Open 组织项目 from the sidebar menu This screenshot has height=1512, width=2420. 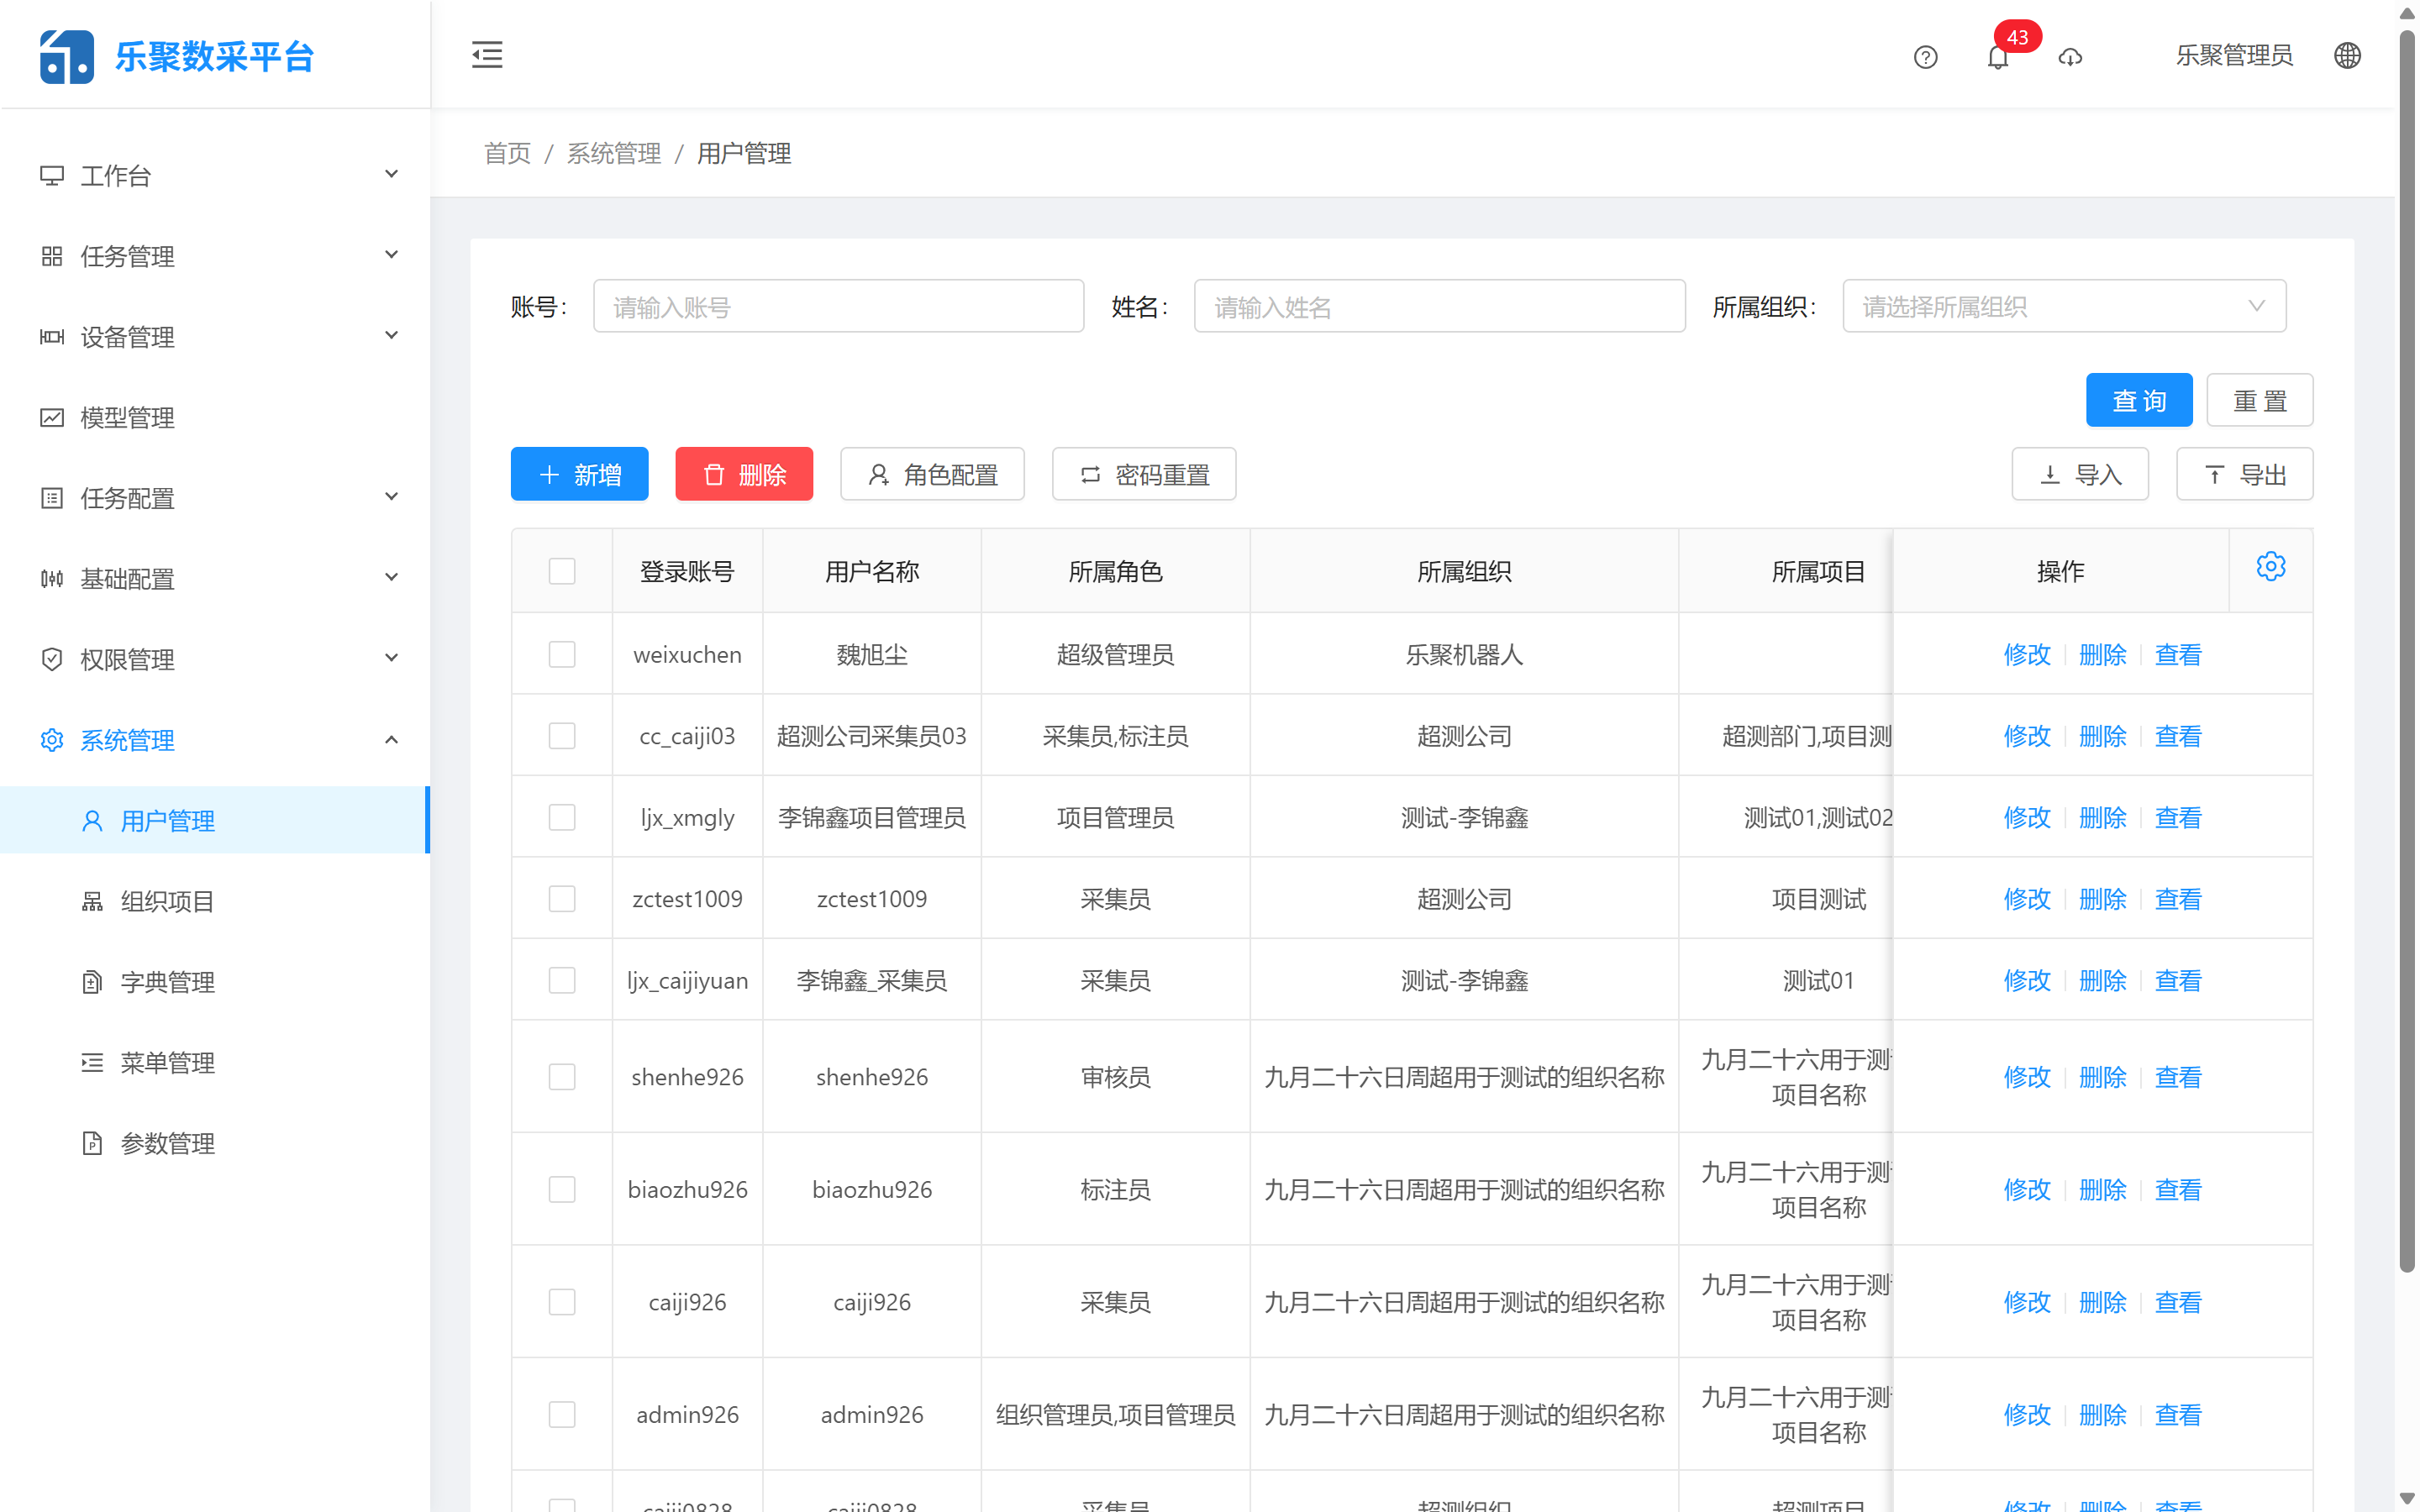(166, 900)
